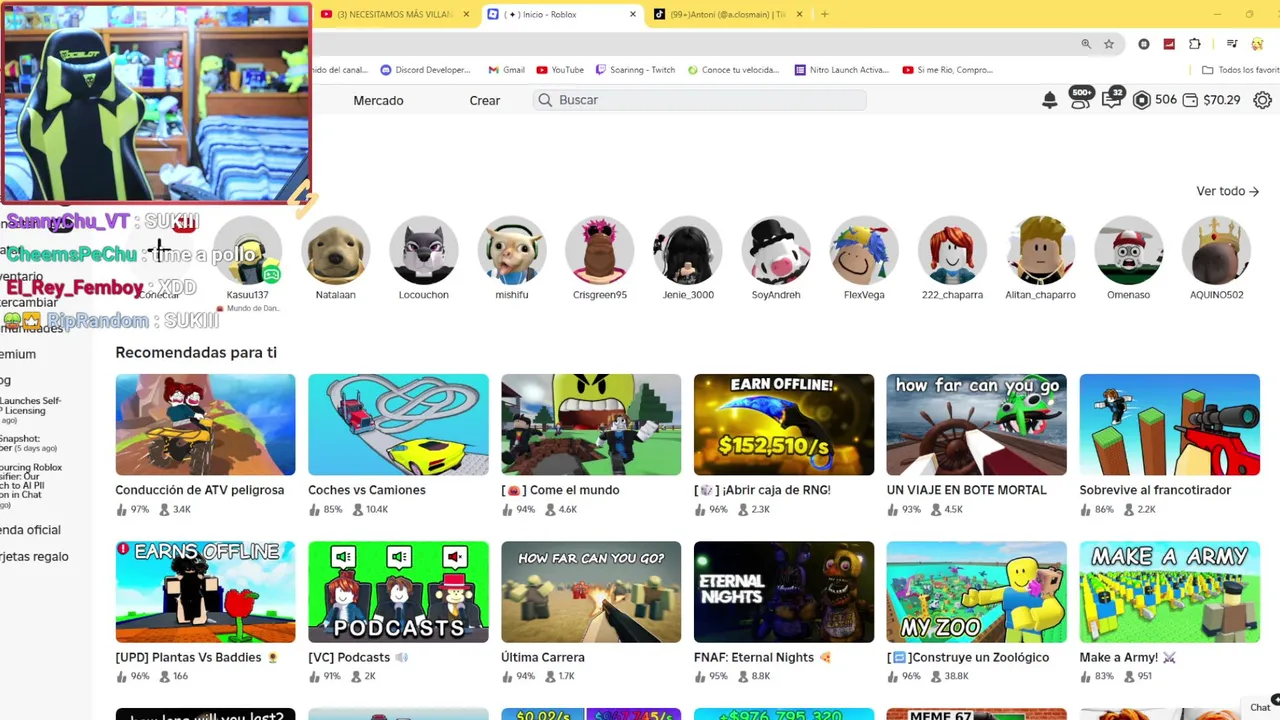Open the browser extensions puzzle icon

tap(1195, 44)
